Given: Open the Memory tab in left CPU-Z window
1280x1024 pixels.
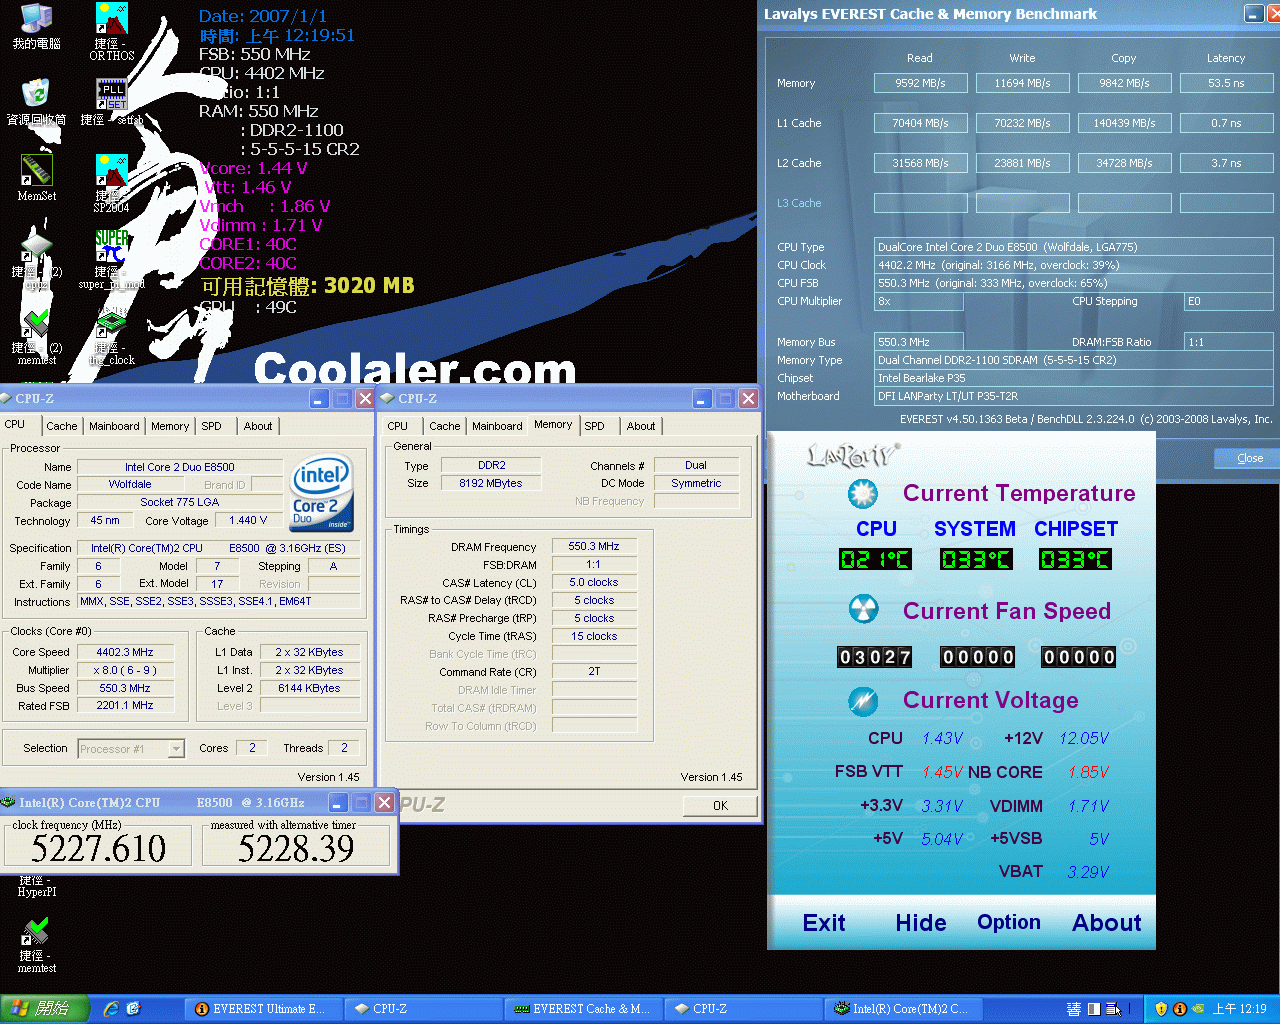Looking at the screenshot, I should coord(170,426).
